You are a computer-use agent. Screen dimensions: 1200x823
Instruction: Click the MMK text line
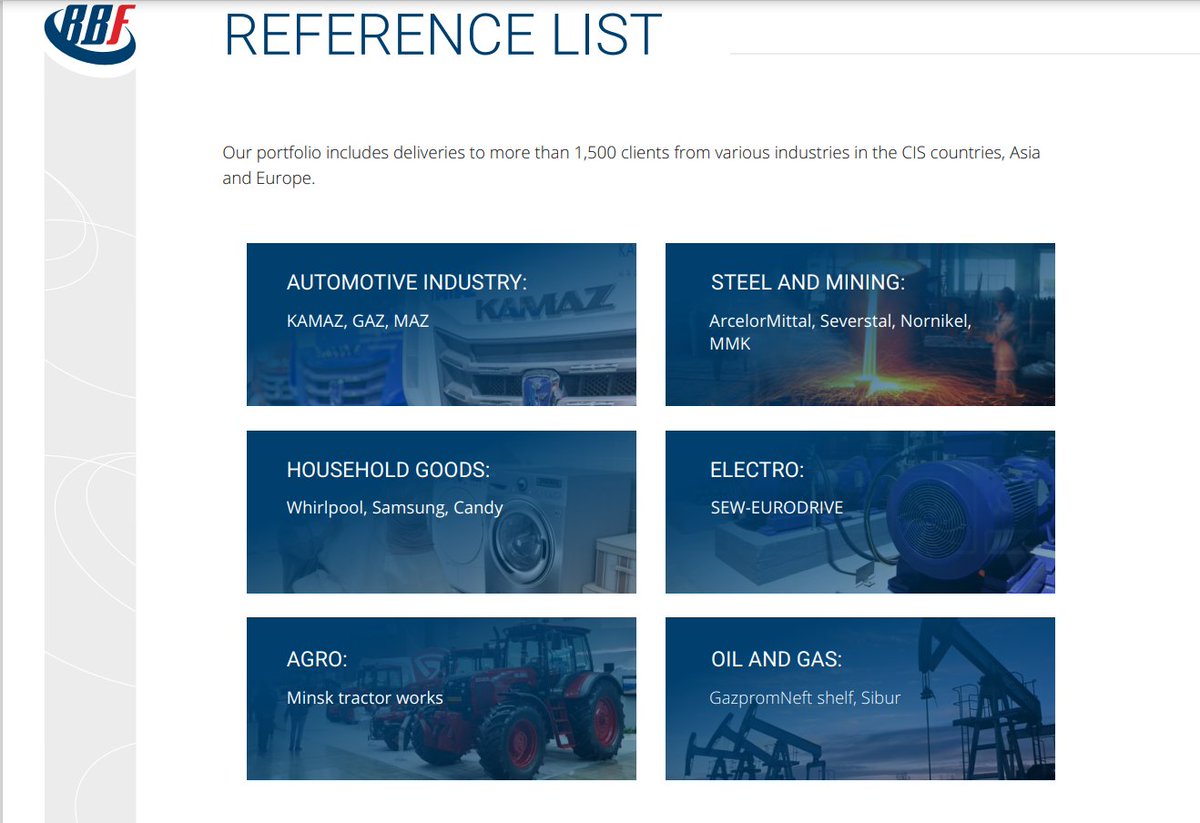[x=730, y=344]
